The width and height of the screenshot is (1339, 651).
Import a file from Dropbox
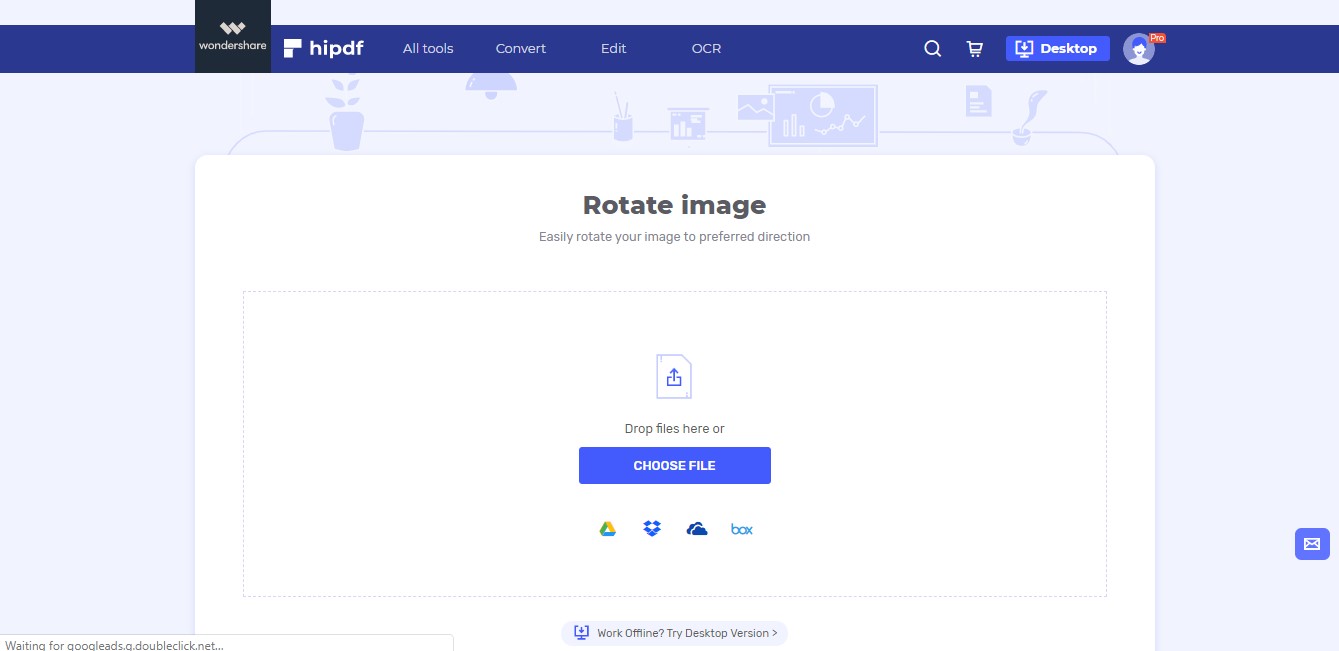pos(652,529)
